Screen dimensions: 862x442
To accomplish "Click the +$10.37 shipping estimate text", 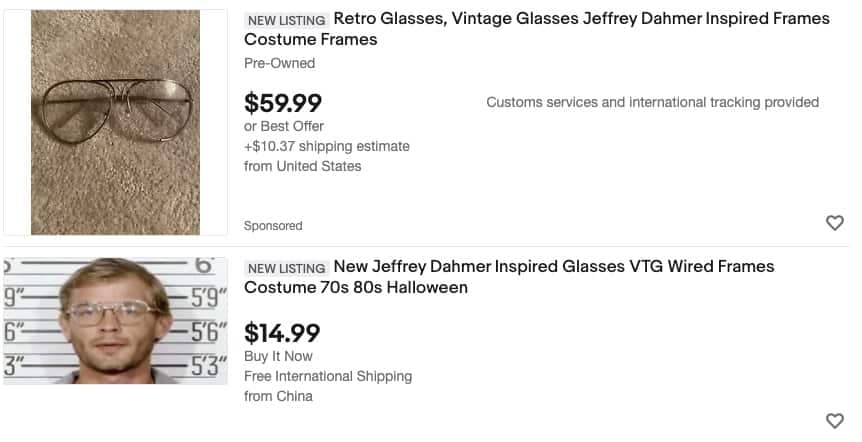I will point(327,146).
